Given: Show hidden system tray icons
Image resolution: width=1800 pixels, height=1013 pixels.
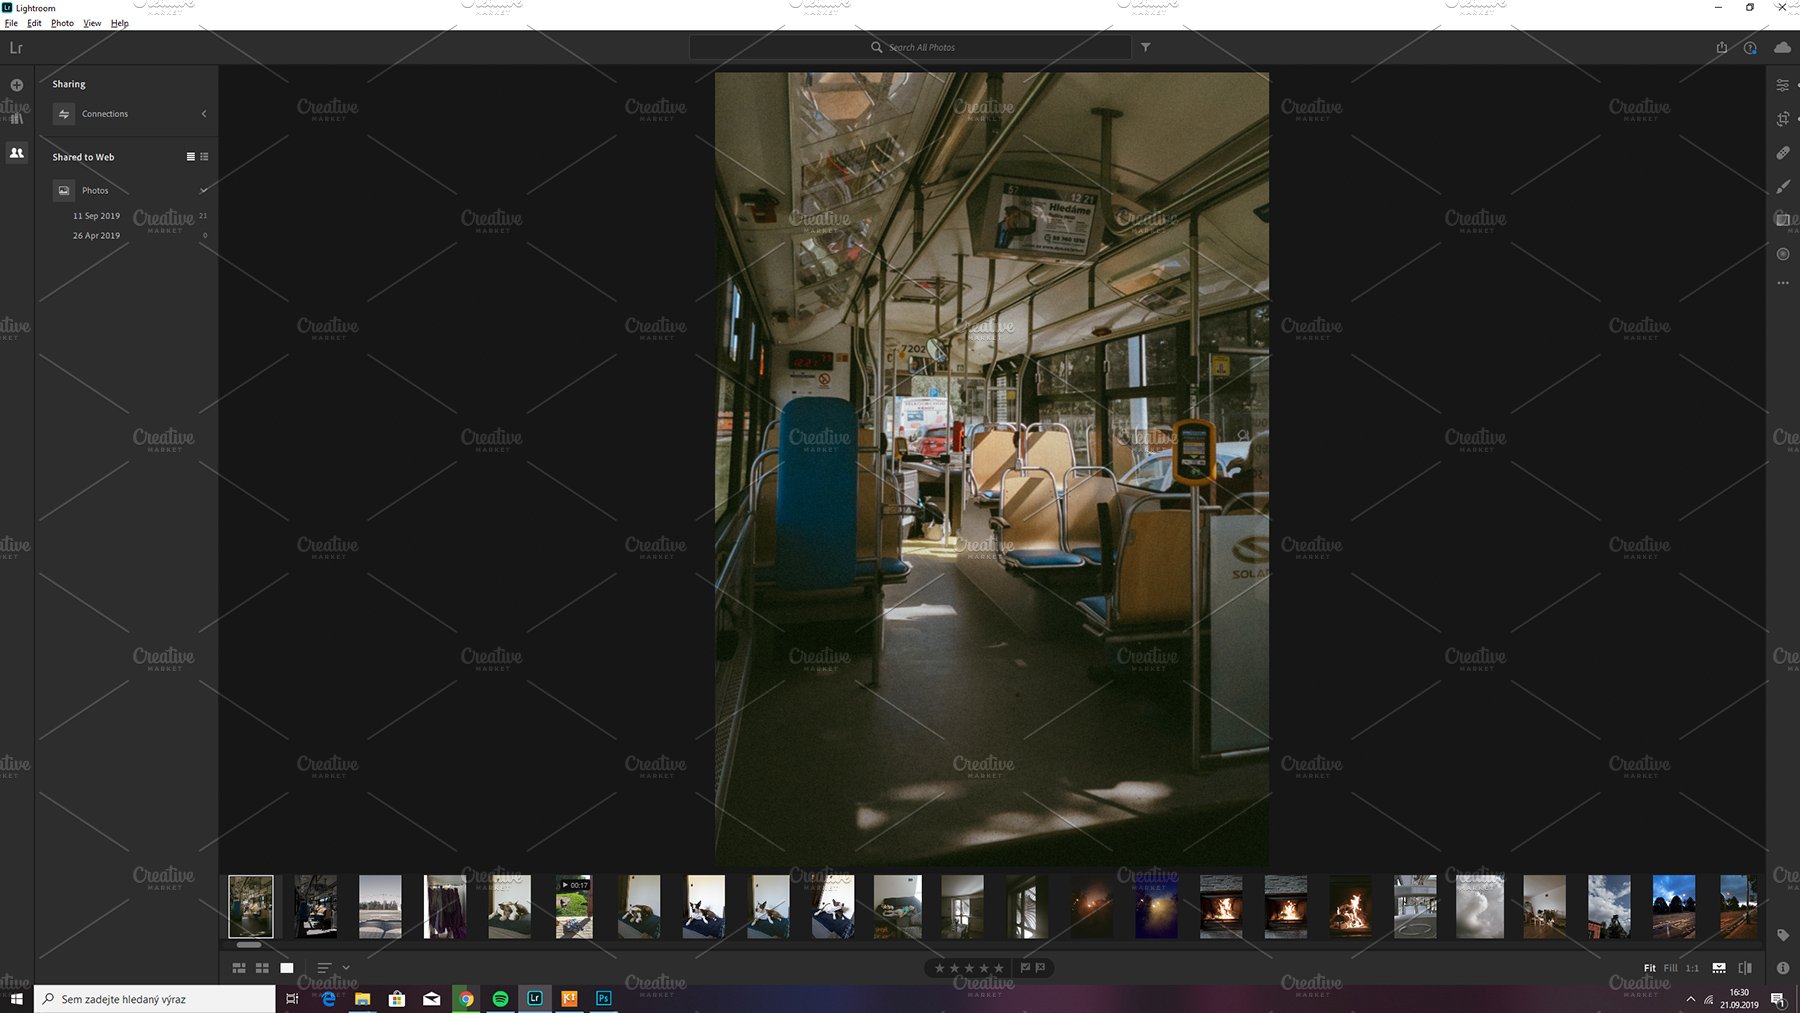Looking at the screenshot, I should (x=1691, y=999).
